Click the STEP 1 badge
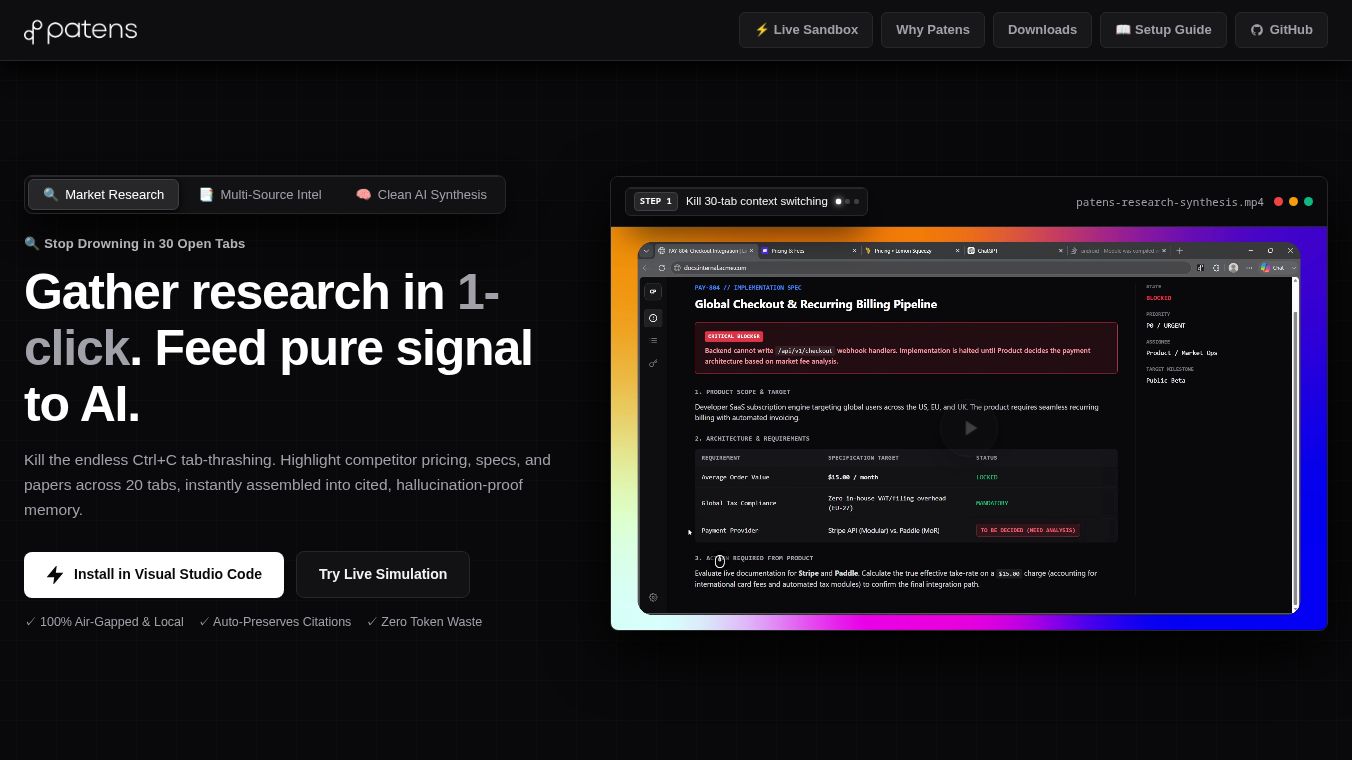The image size is (1352, 760). click(x=656, y=202)
